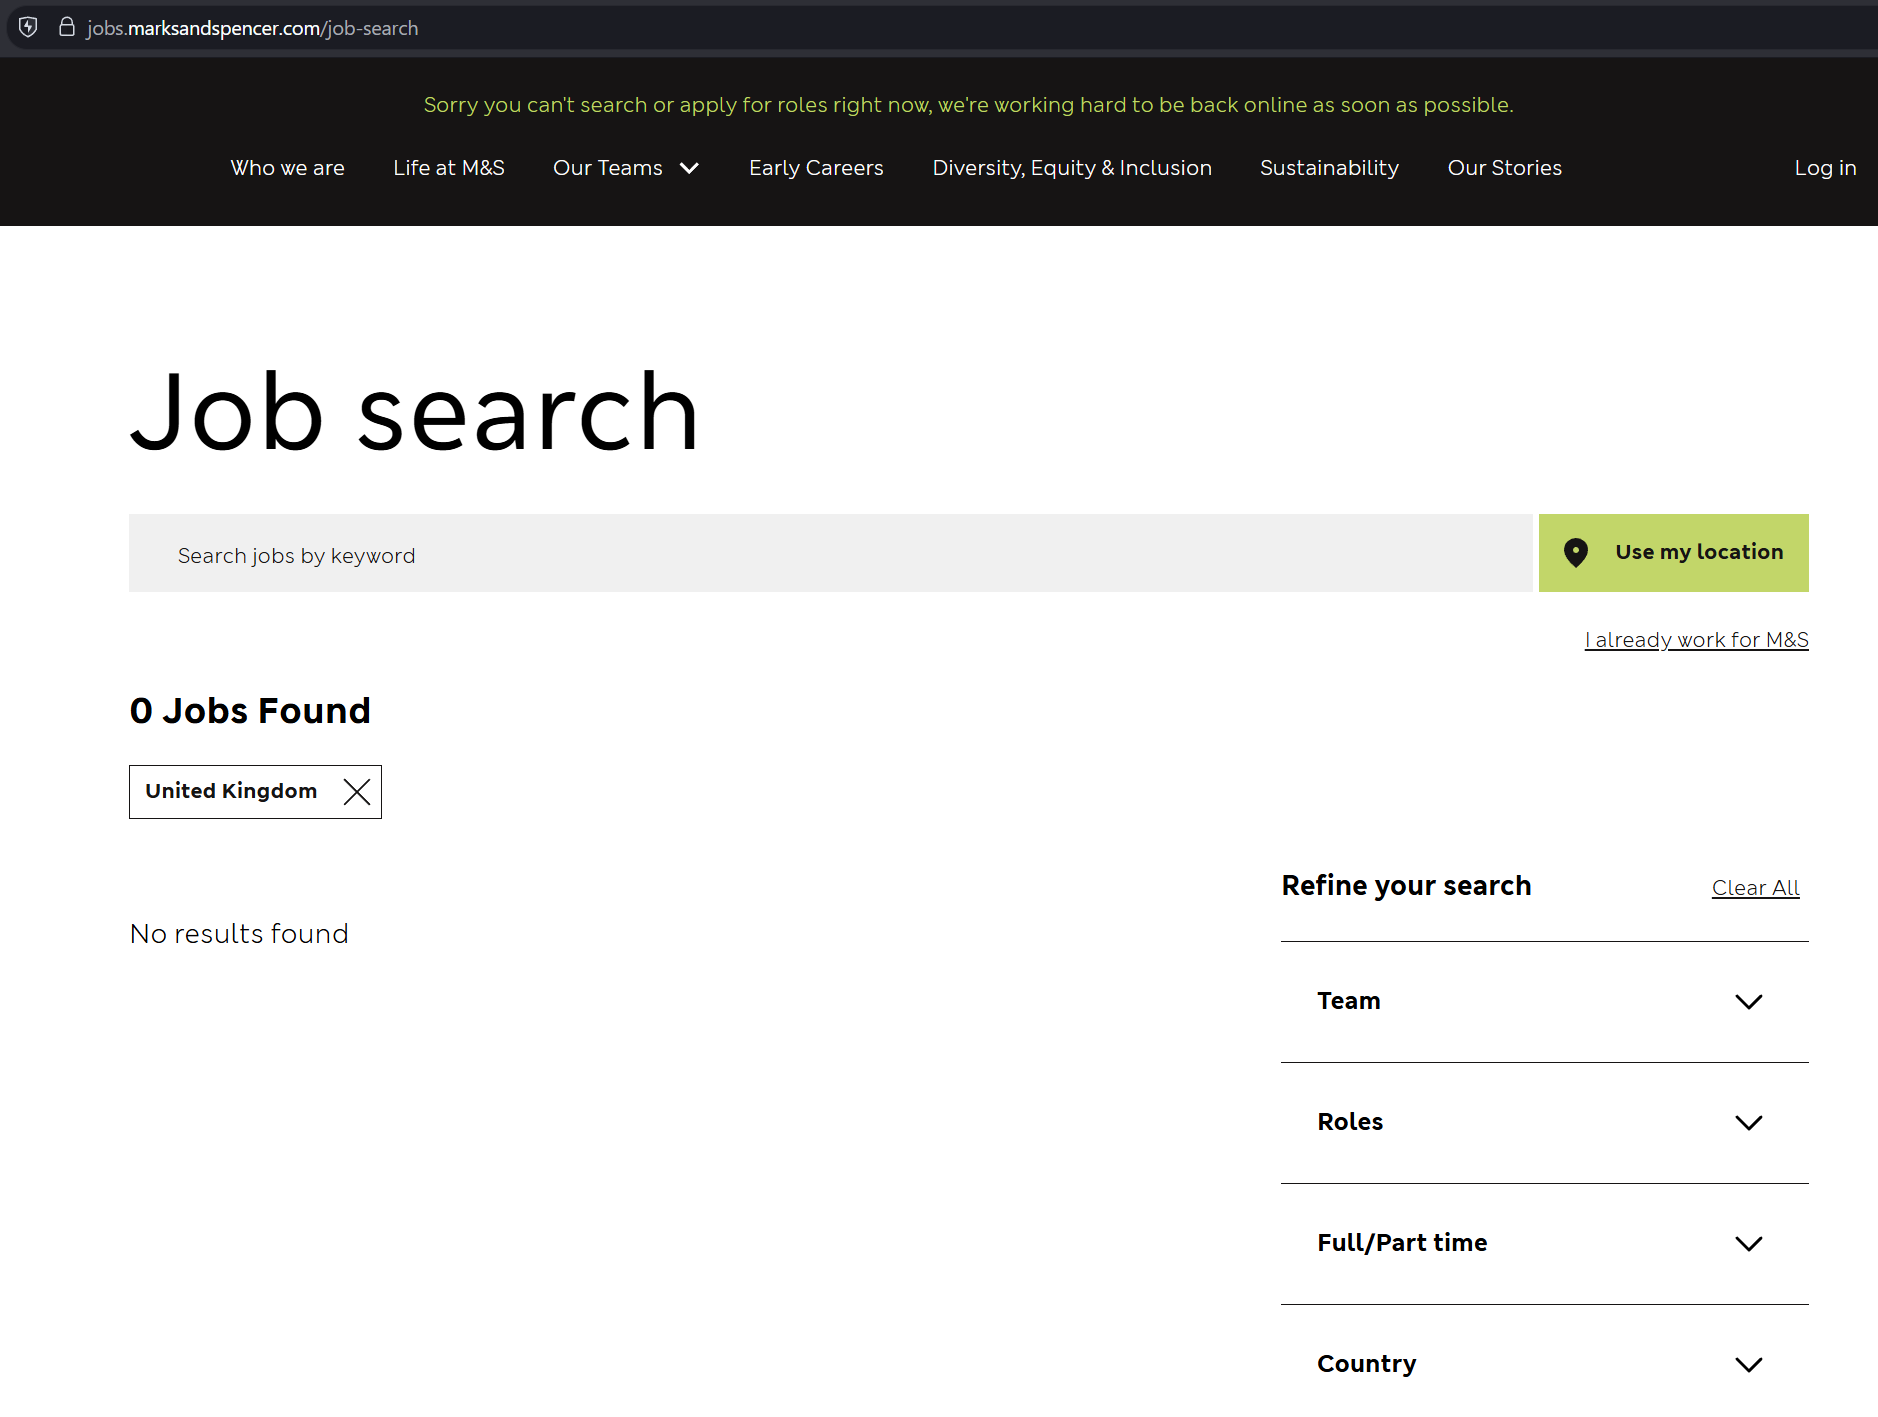Expand the Country filter section

(x=1748, y=1365)
